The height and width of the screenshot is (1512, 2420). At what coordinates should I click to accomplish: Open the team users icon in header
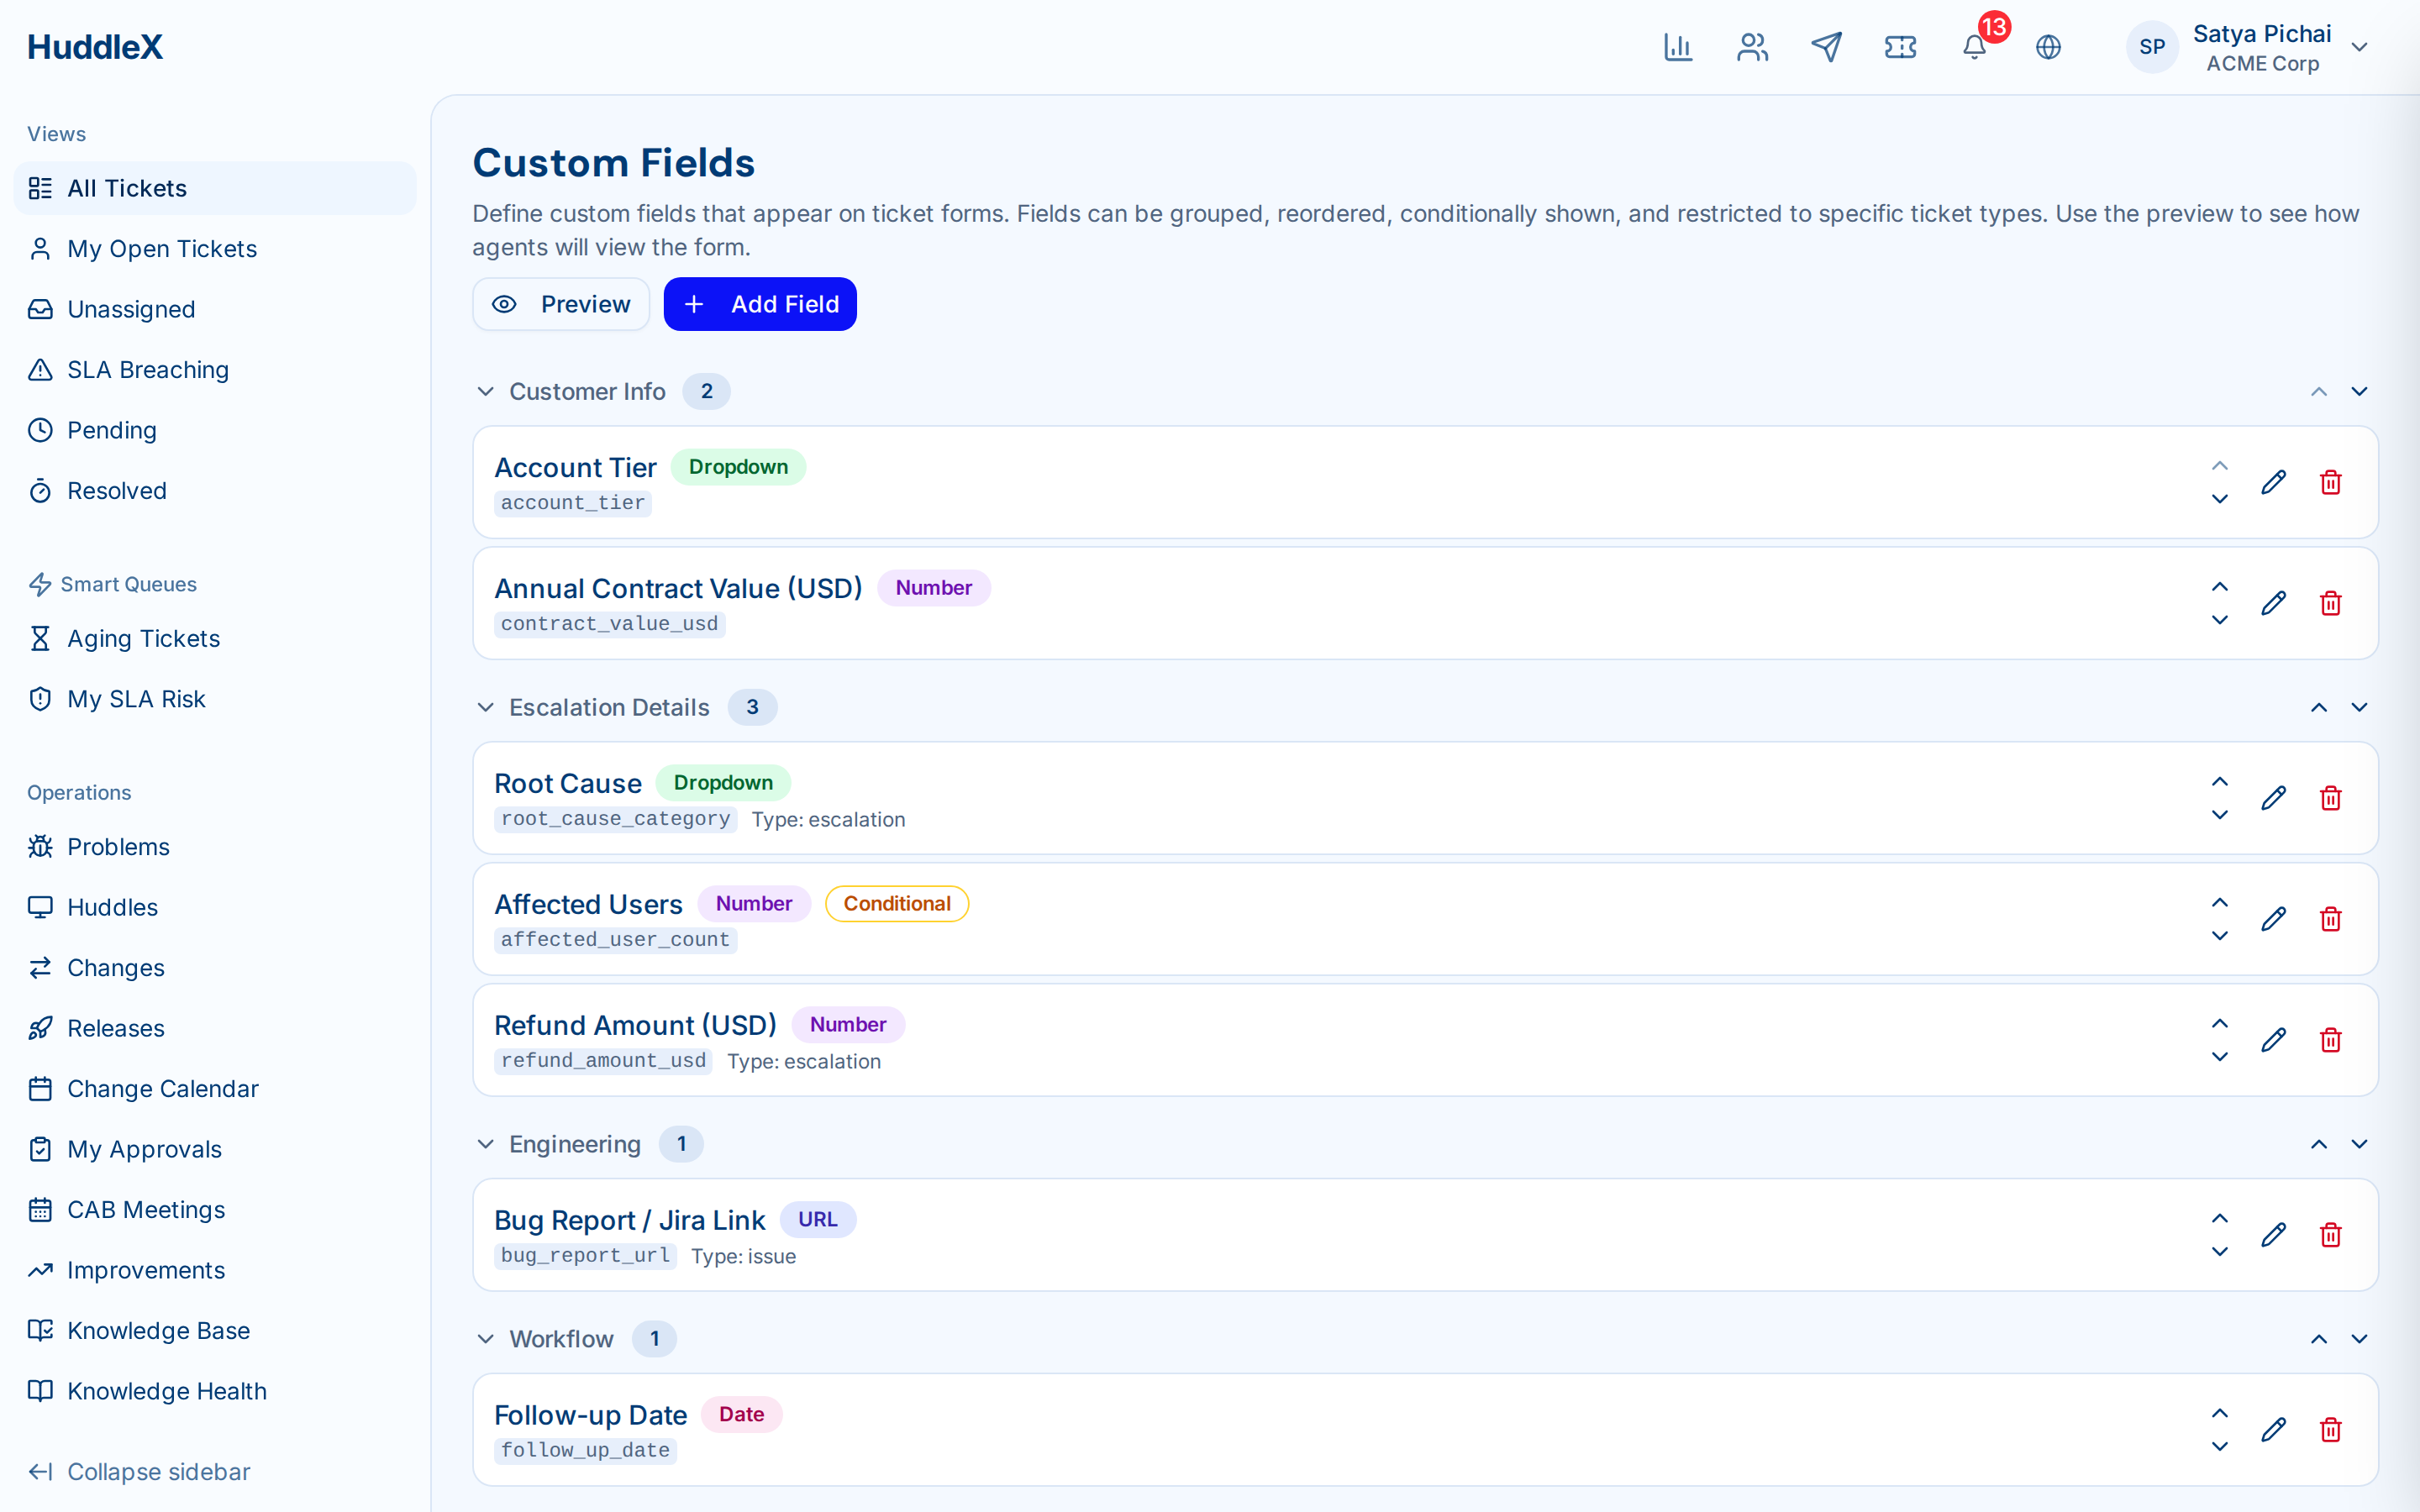point(1752,47)
